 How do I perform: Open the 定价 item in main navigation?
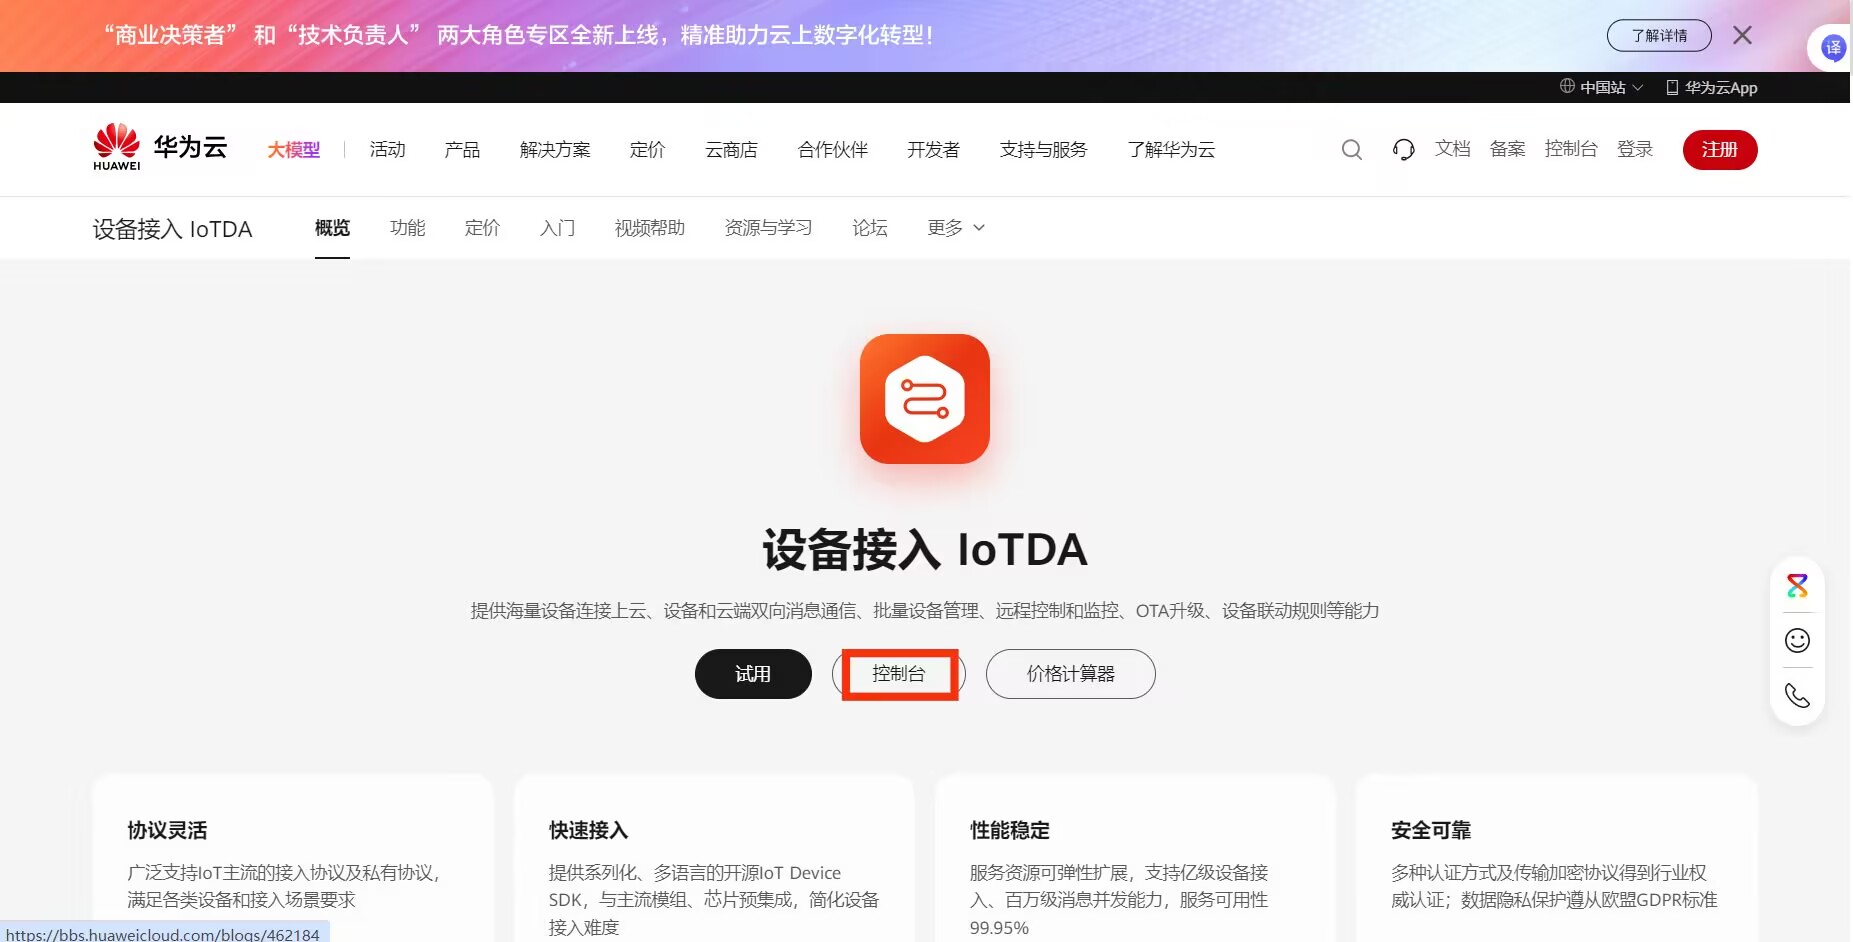click(647, 150)
